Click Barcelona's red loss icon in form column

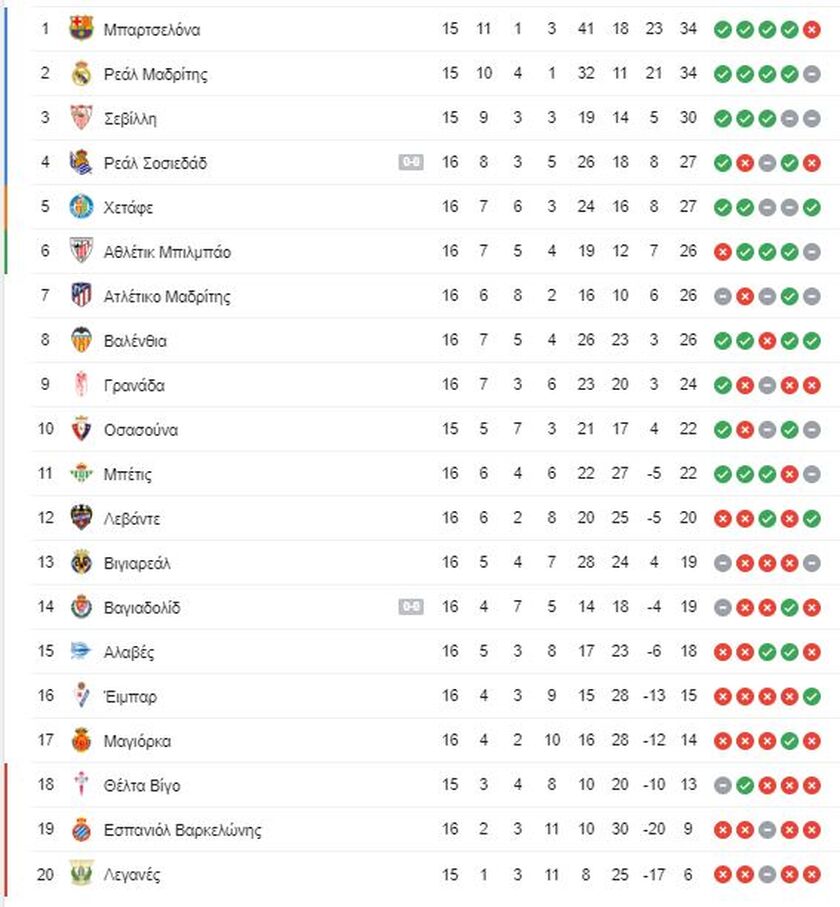(x=812, y=30)
